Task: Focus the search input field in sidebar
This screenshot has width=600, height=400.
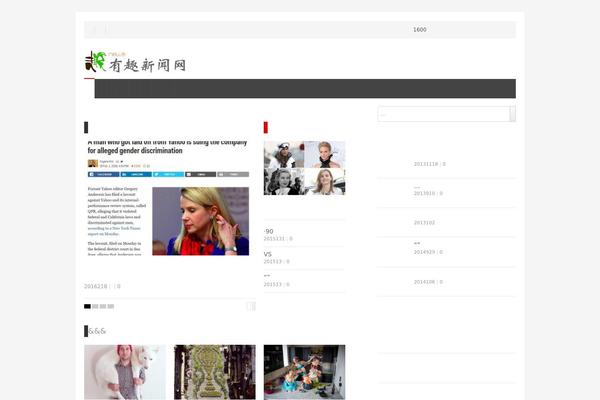Action: (443, 114)
